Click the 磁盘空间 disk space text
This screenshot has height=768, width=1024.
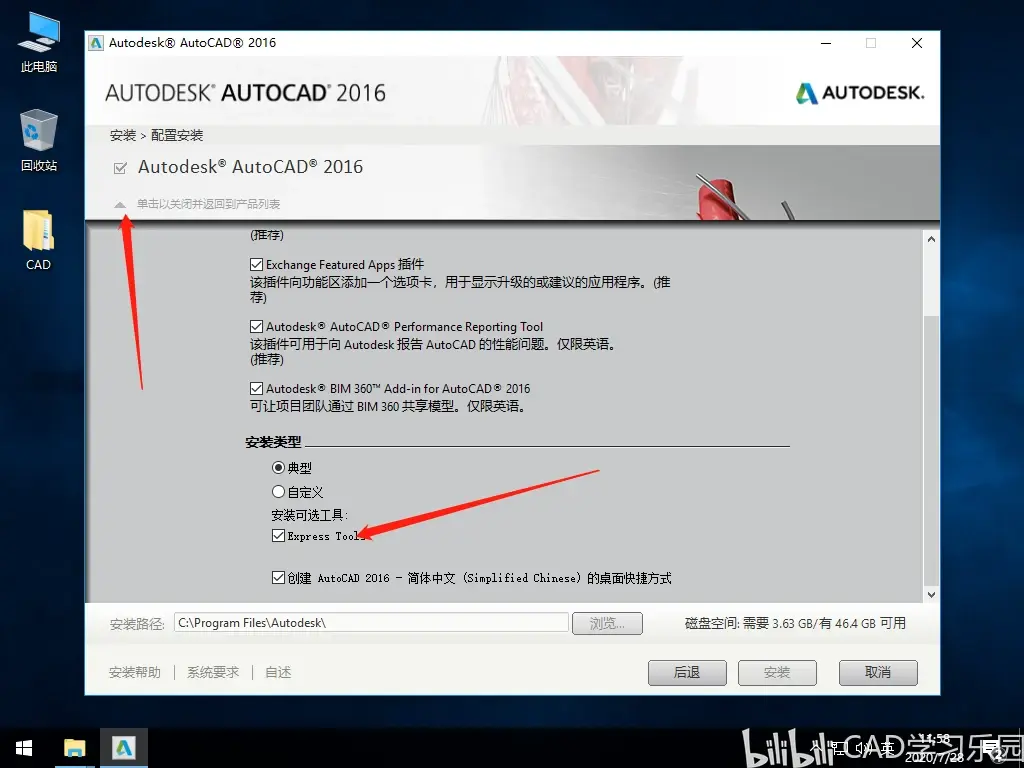[795, 623]
